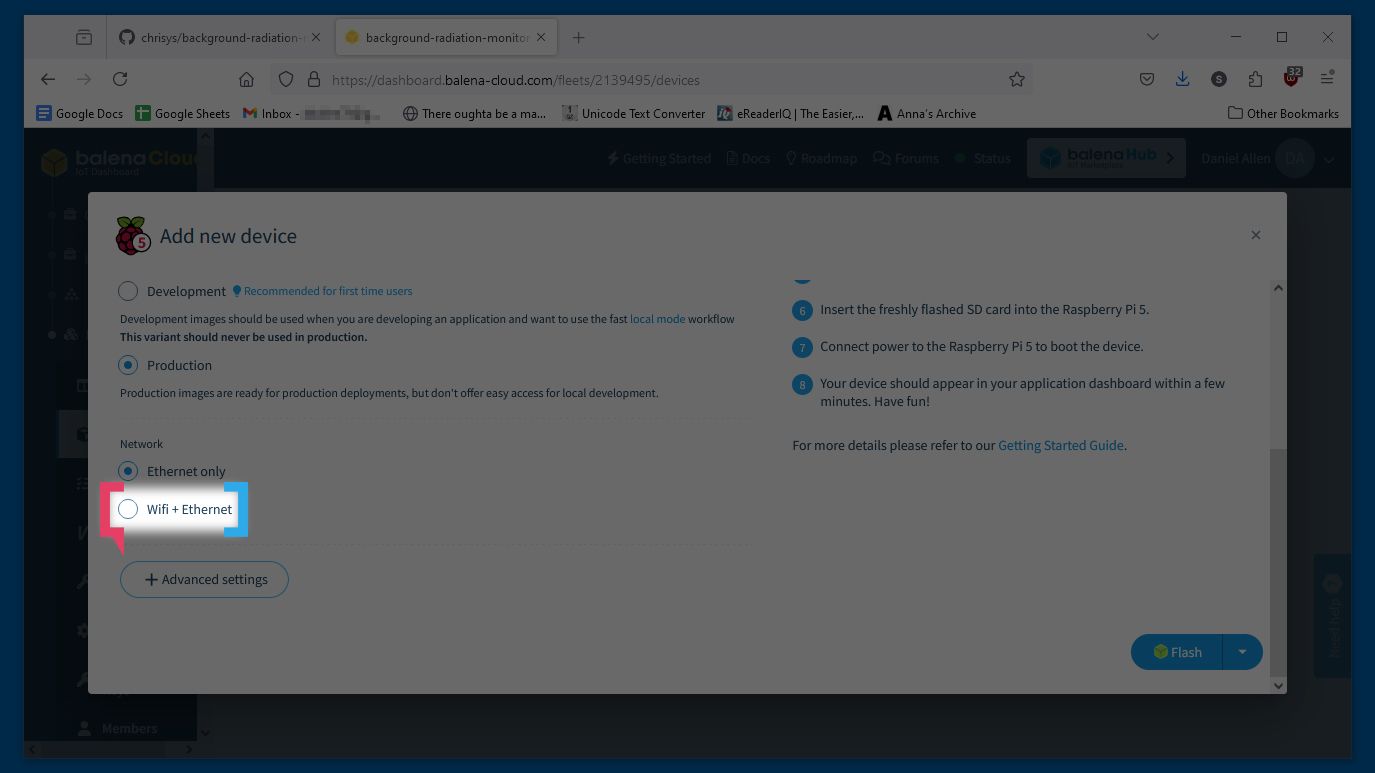This screenshot has height=773, width=1375.
Task: Open Forums in dashboard header
Action: point(906,158)
